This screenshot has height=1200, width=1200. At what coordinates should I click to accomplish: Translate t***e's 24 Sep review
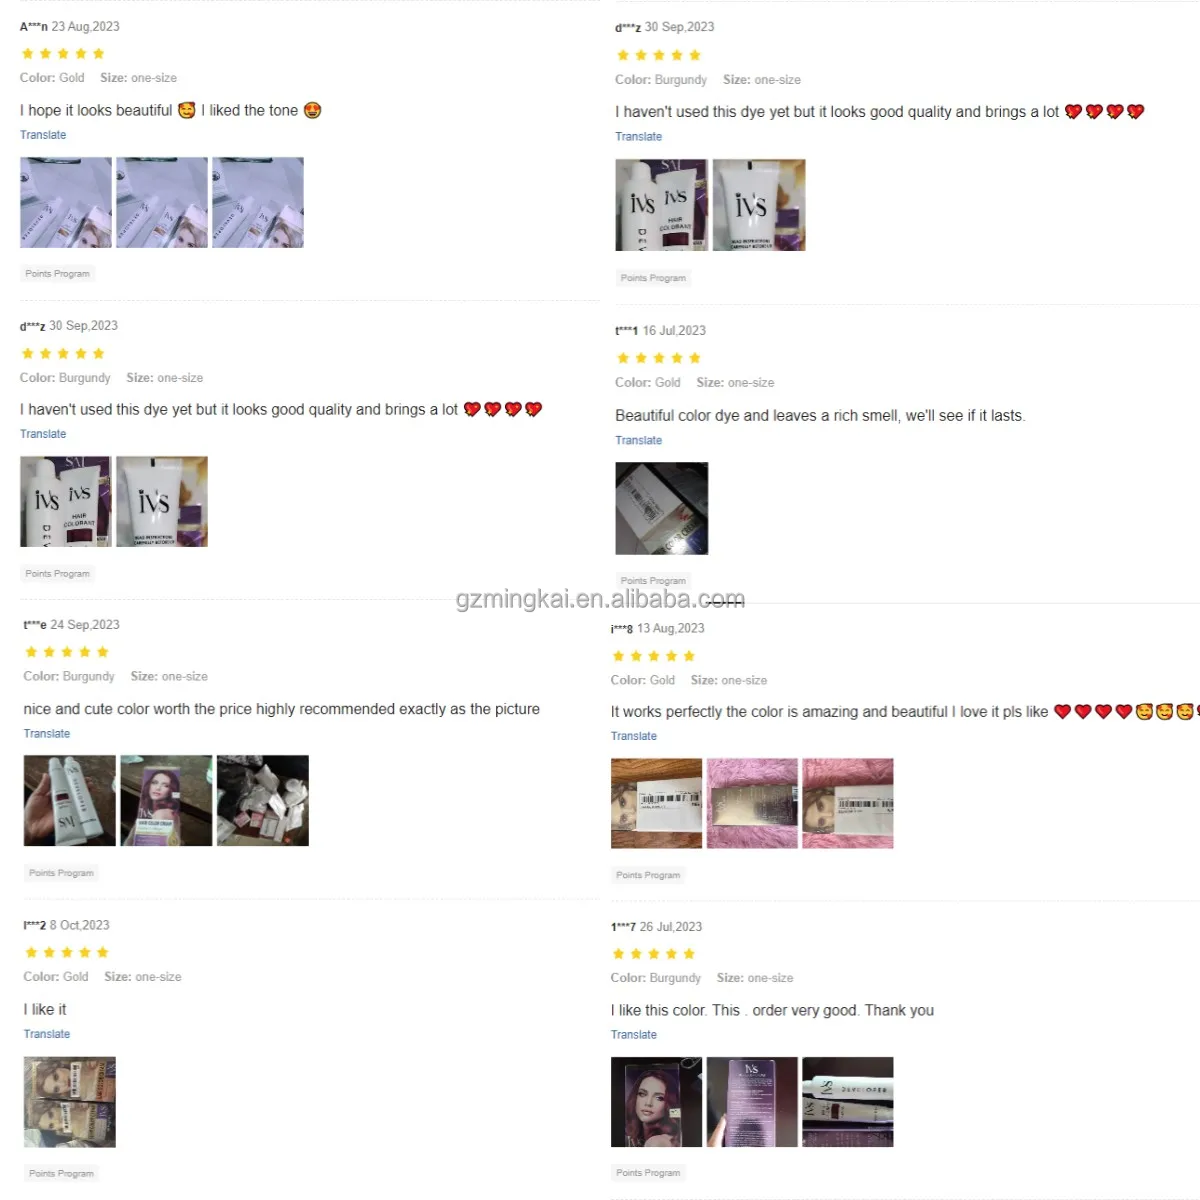coord(47,734)
